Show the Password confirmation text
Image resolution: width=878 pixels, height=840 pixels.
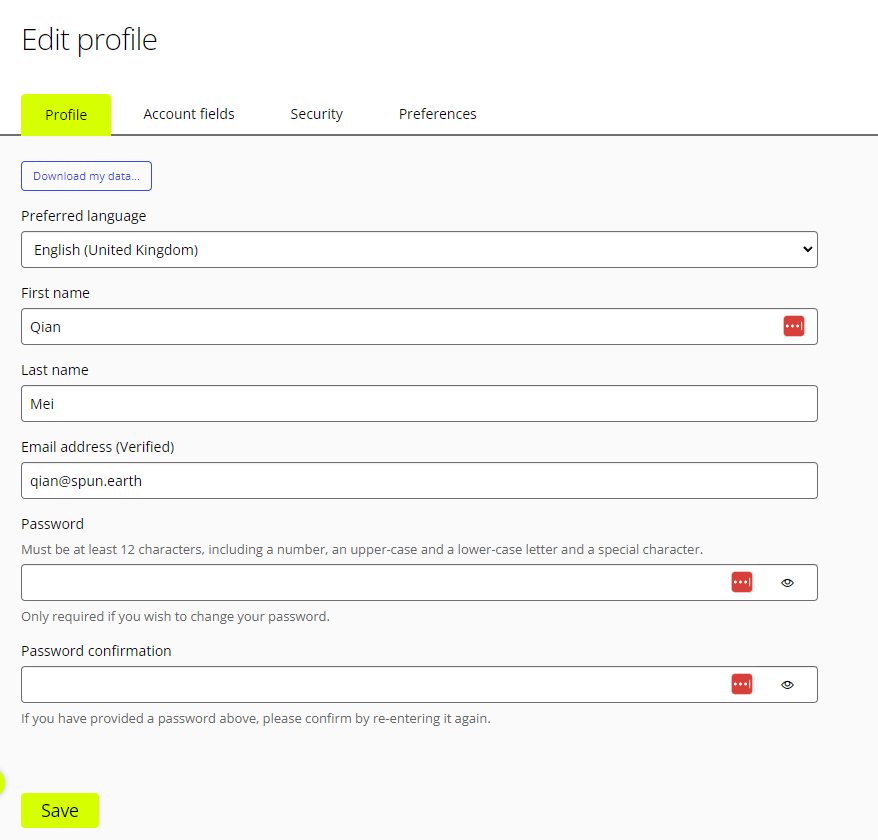tap(787, 684)
